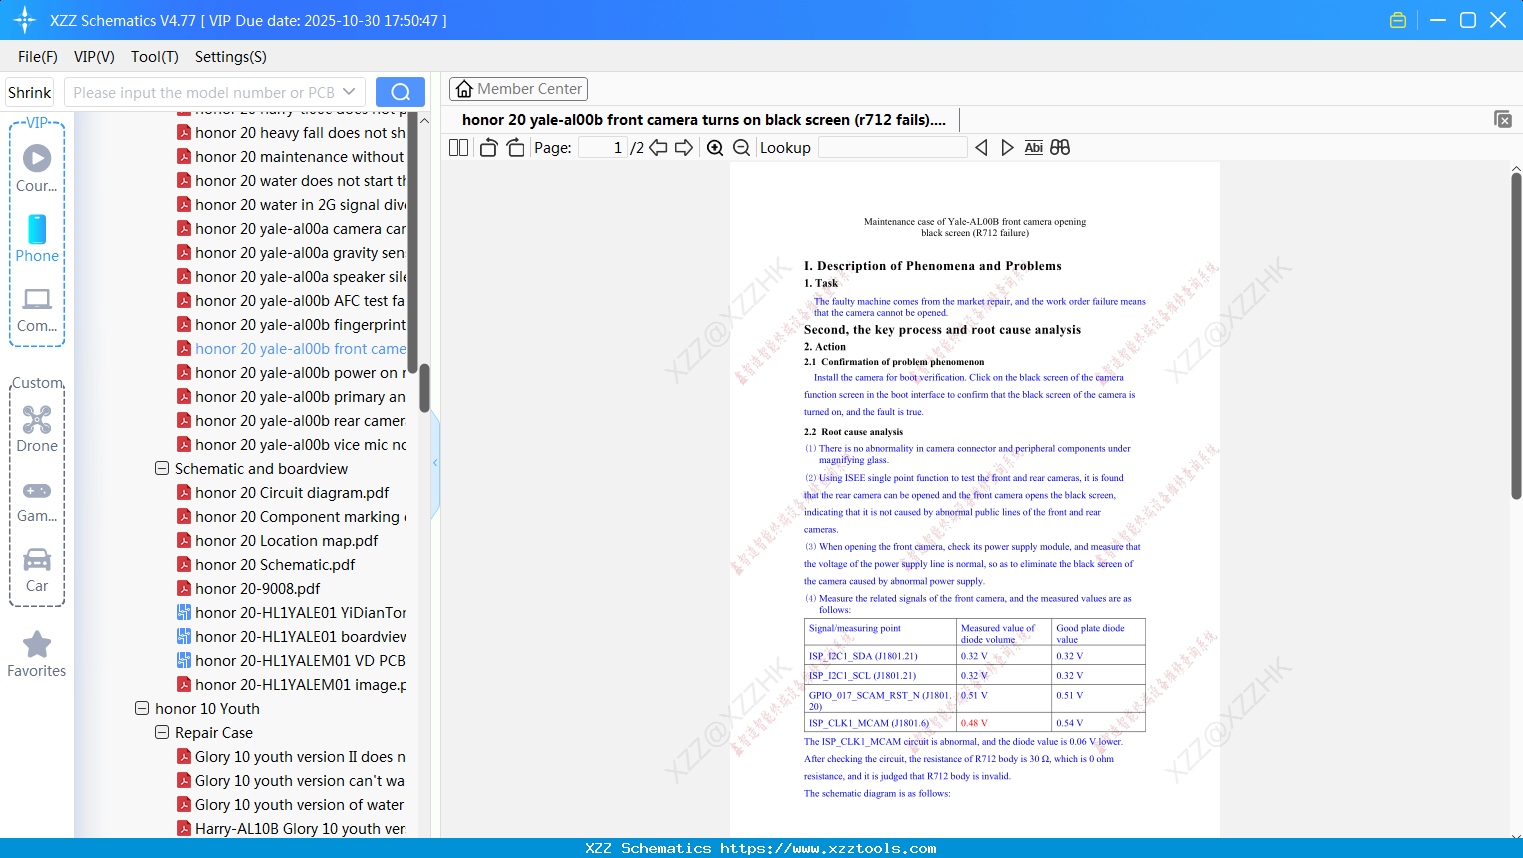
Task: Click the PDF viewer vertical scrollbar
Action: 1516,336
